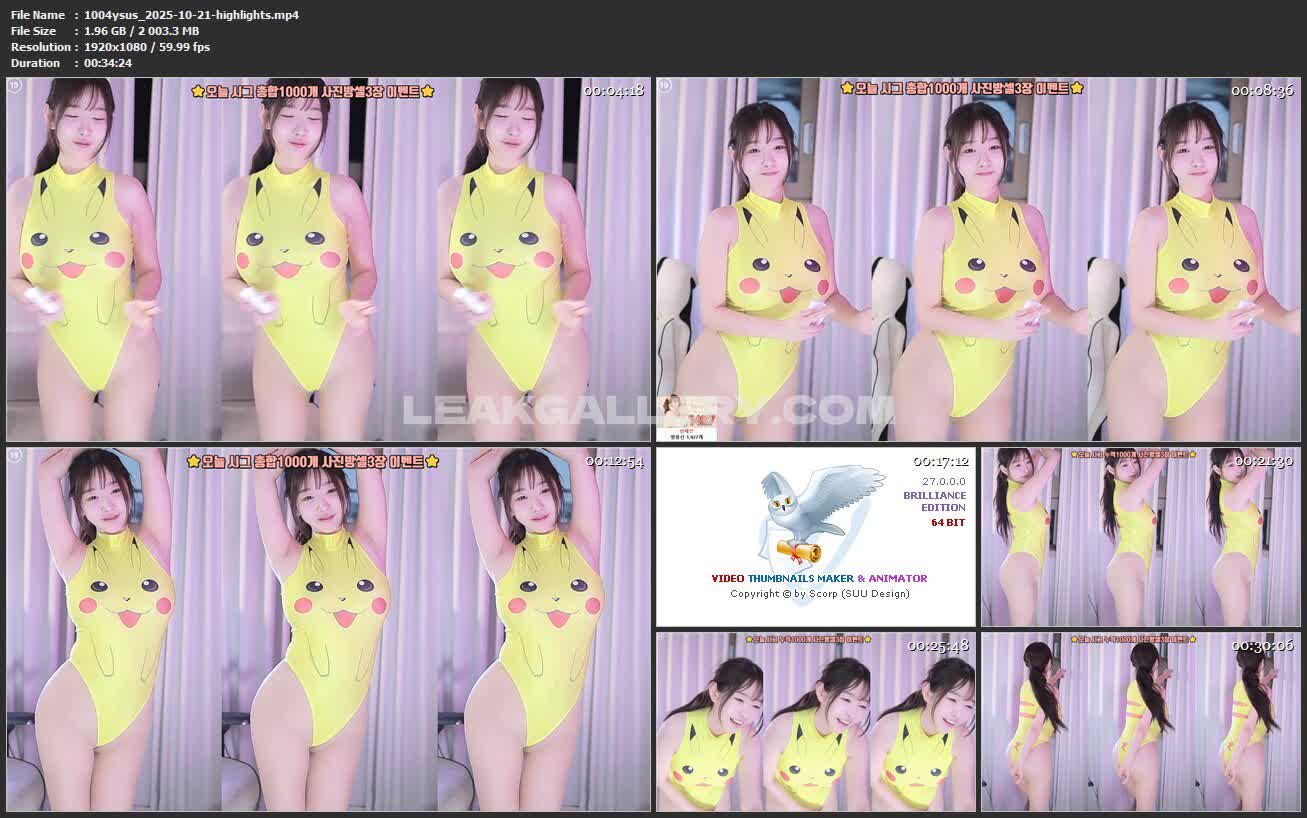Click the 64 BIT label
1307x818 pixels.
click(x=948, y=523)
